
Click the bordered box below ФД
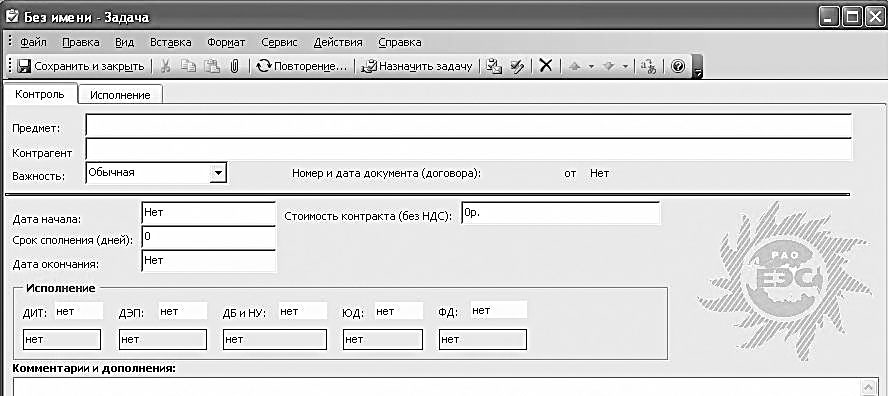pos(483,339)
